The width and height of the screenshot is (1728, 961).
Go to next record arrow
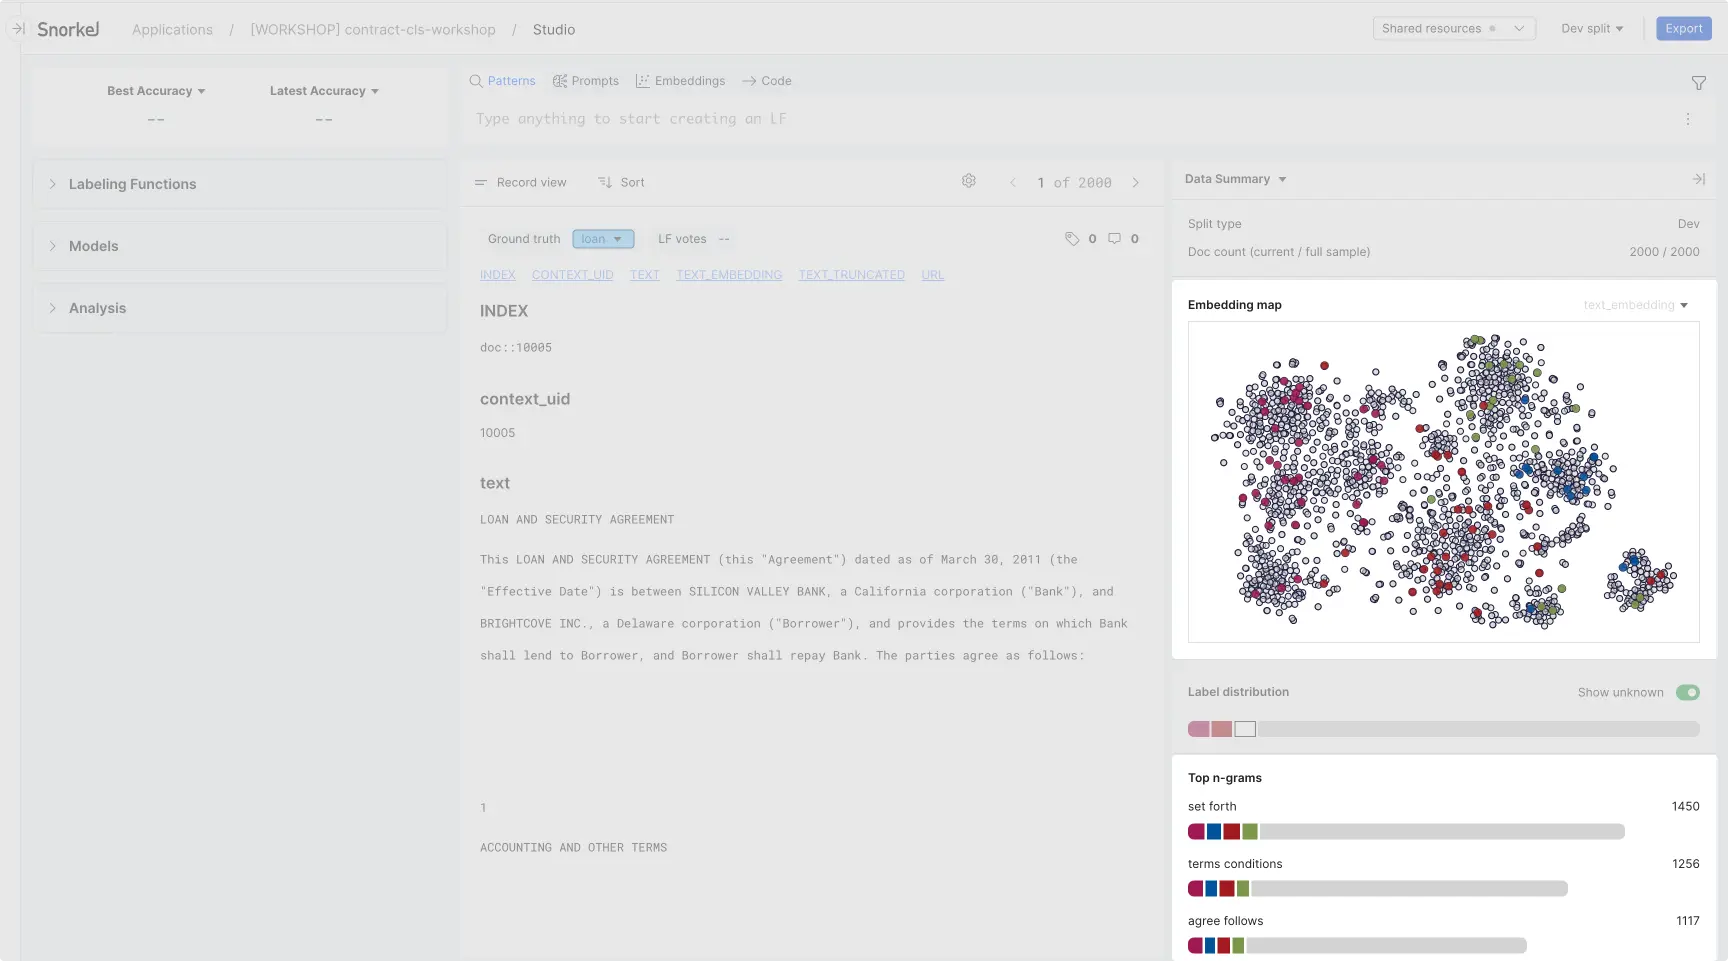[1136, 183]
